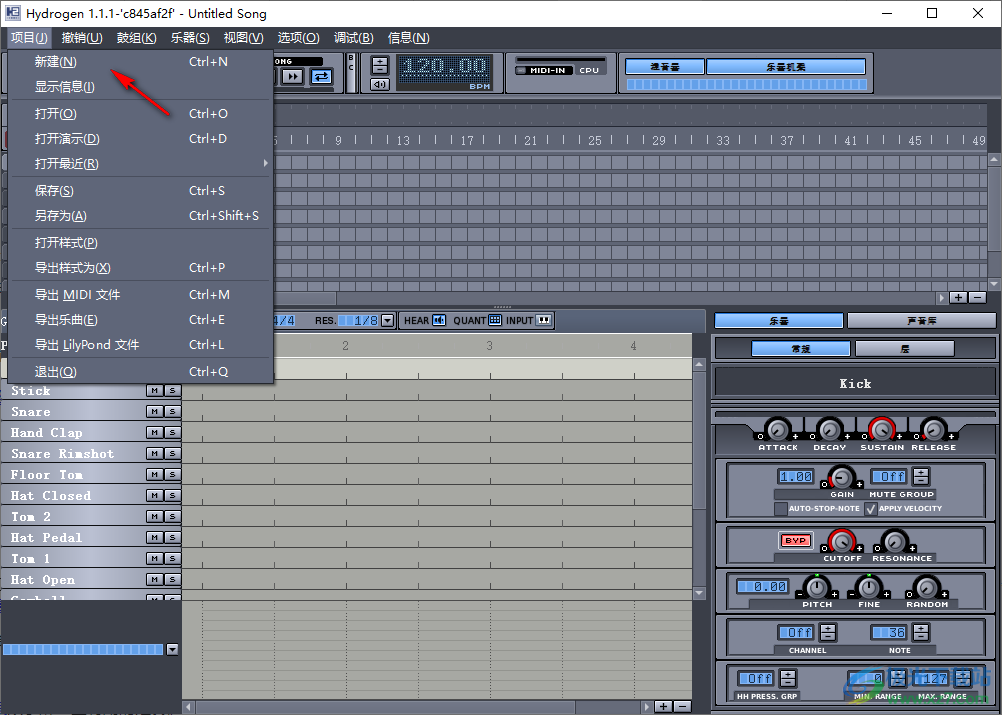The height and width of the screenshot is (715, 1002).
Task: Toggle the HEAR new notes icon
Action: tap(439, 320)
